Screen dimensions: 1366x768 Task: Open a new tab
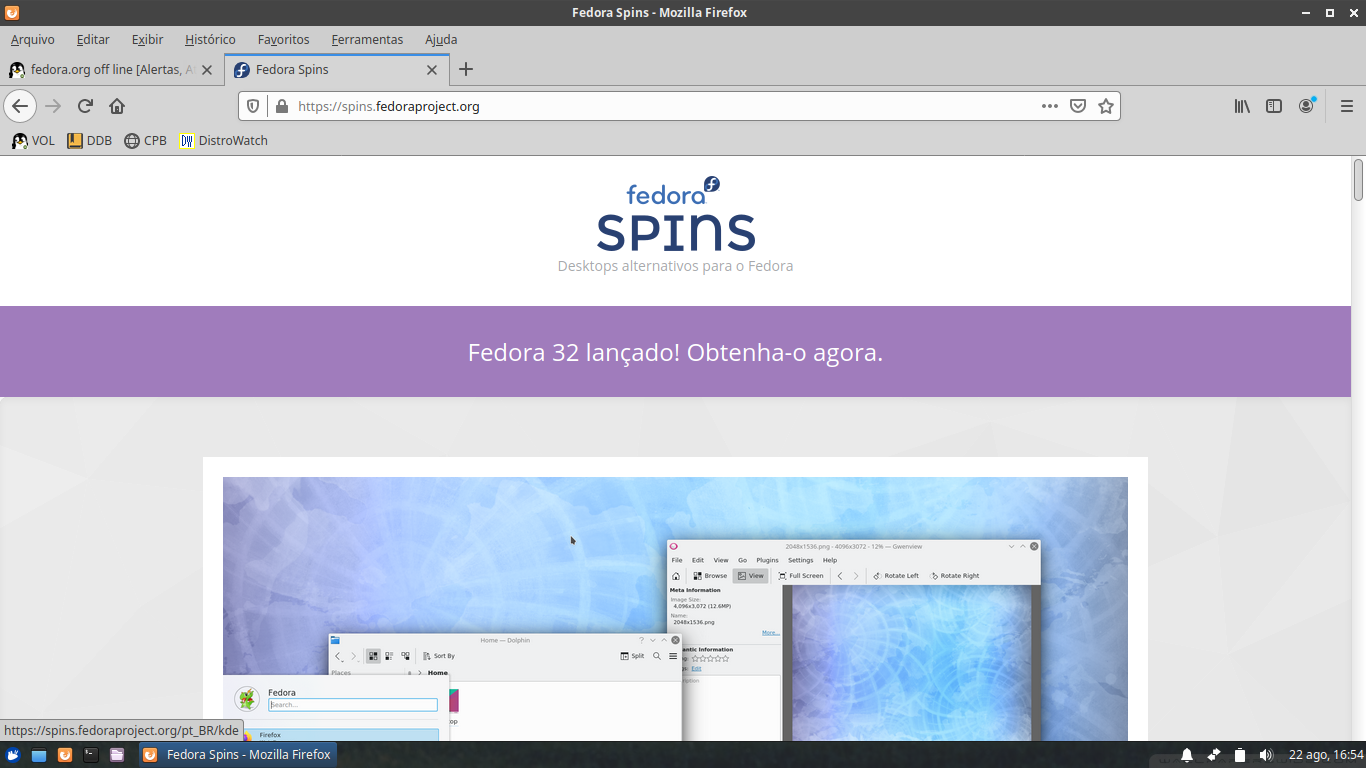click(466, 69)
